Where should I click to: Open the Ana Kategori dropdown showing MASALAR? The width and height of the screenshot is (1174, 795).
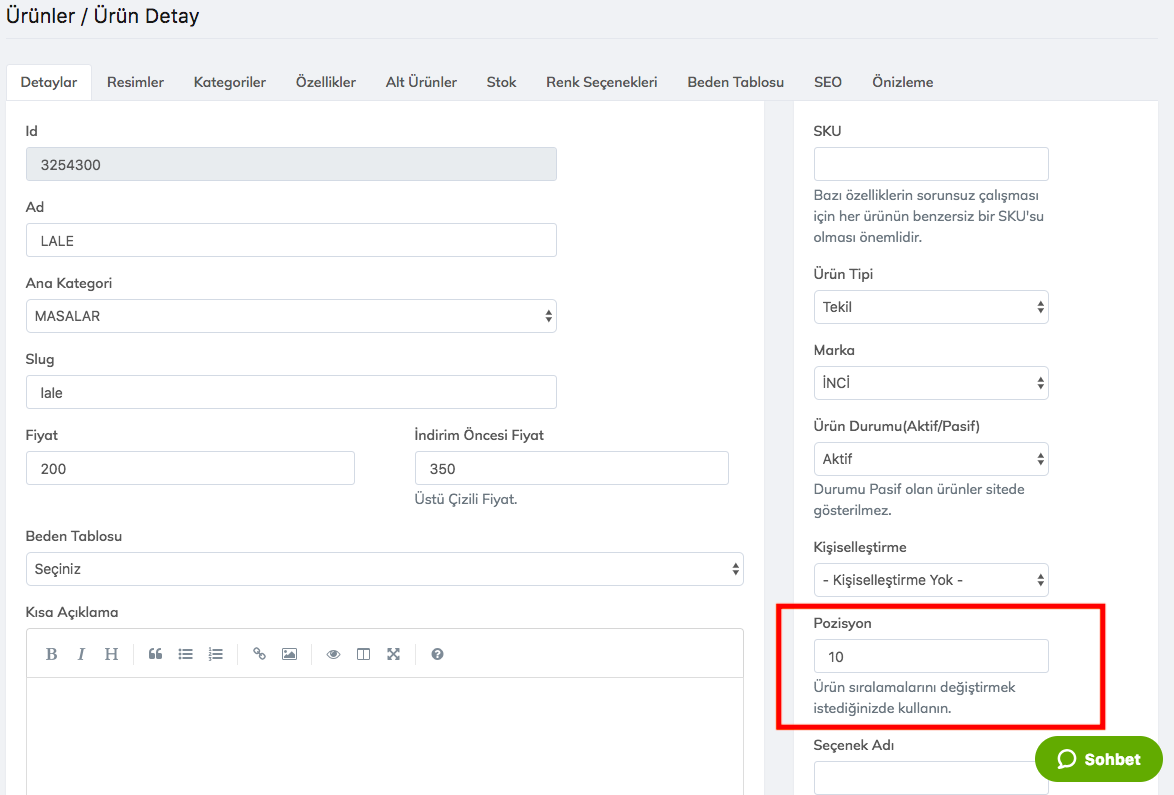pyautogui.click(x=290, y=316)
